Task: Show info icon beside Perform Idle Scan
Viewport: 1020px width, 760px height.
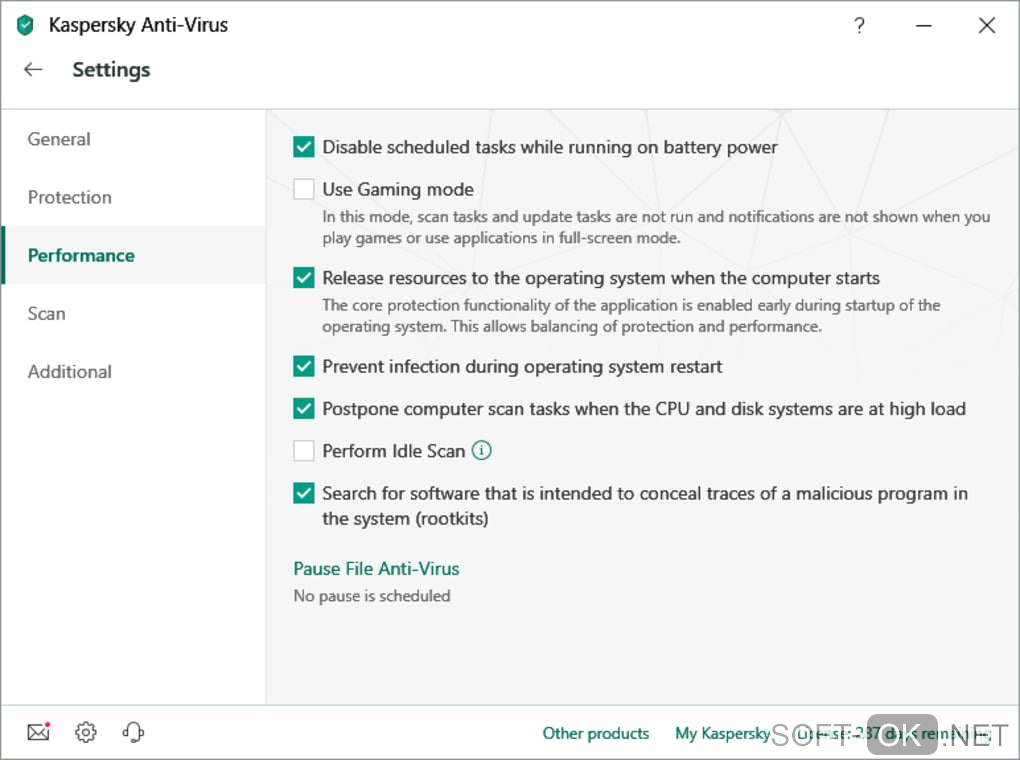Action: 482,451
